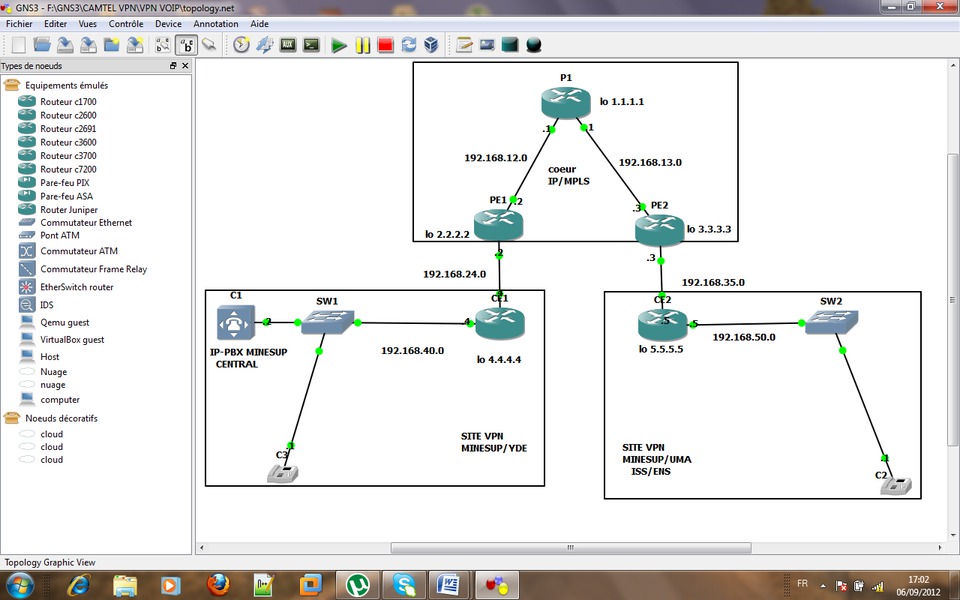Open the snapshot clock icon
Image resolution: width=960 pixels, height=600 pixels.
point(241,45)
